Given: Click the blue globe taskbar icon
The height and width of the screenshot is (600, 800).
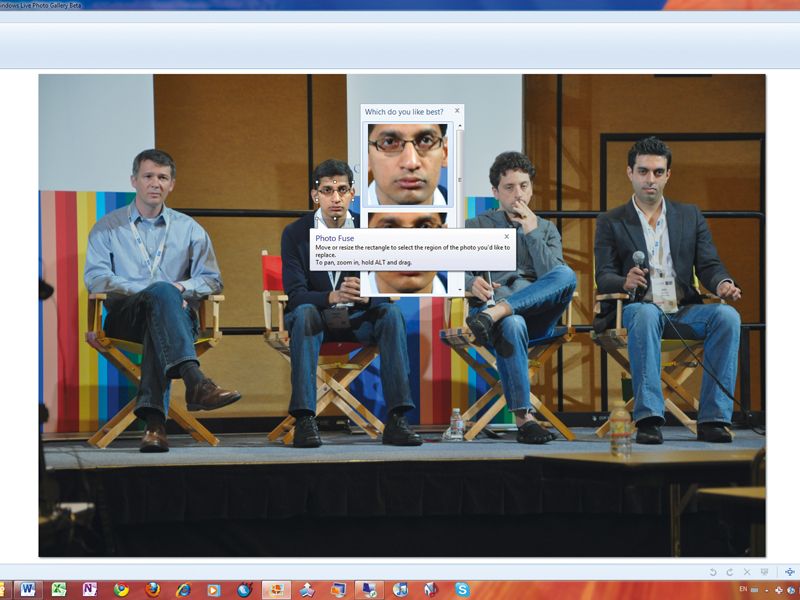Looking at the screenshot, I should (245, 590).
